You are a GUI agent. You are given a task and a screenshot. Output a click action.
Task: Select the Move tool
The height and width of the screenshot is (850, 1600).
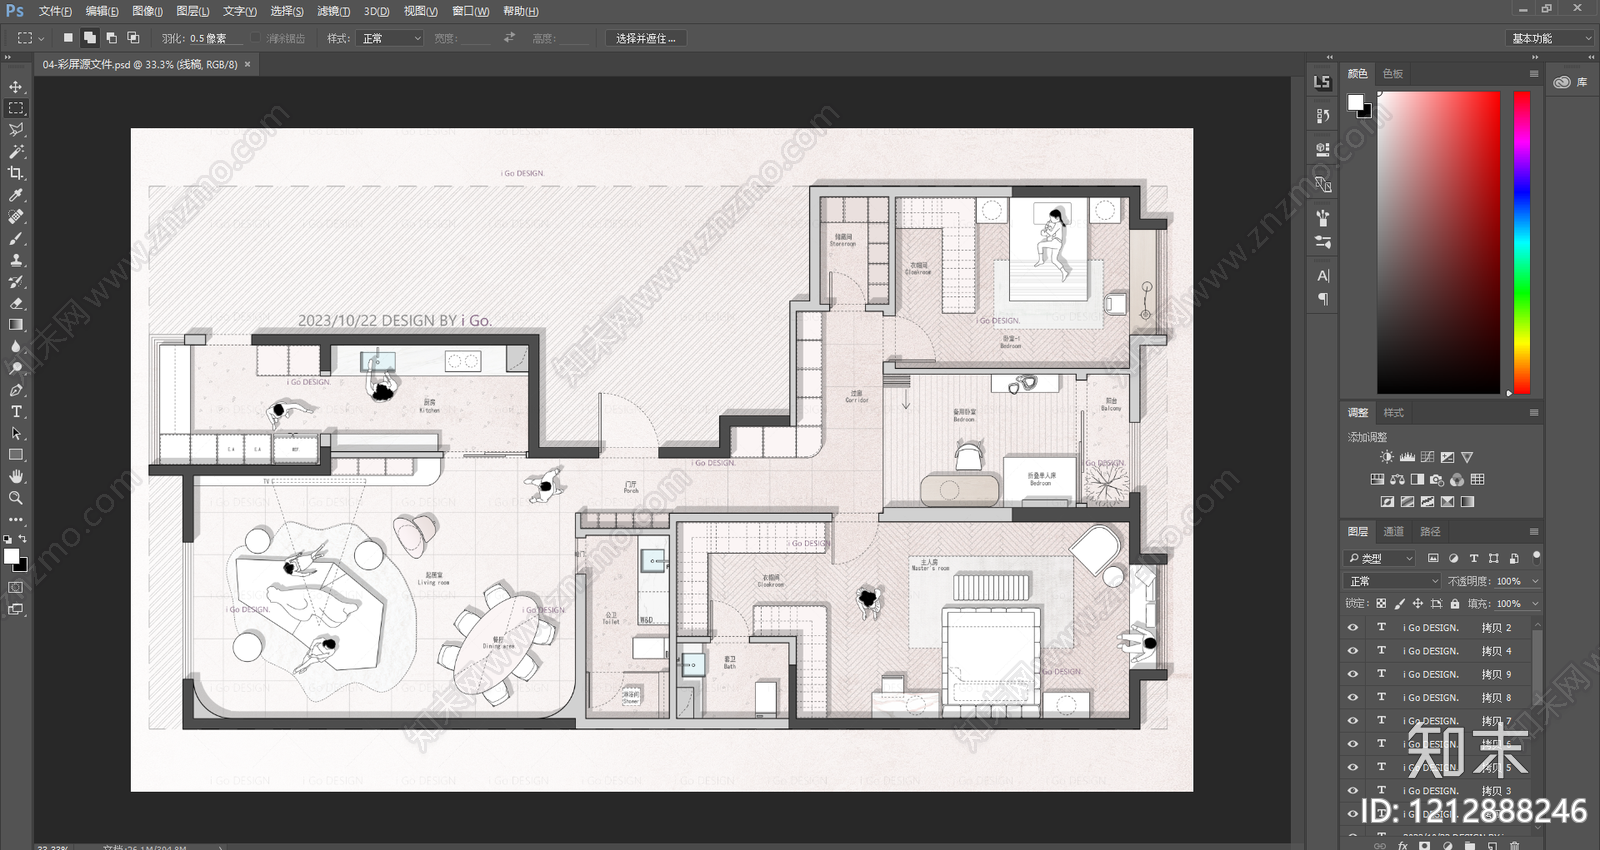16,87
